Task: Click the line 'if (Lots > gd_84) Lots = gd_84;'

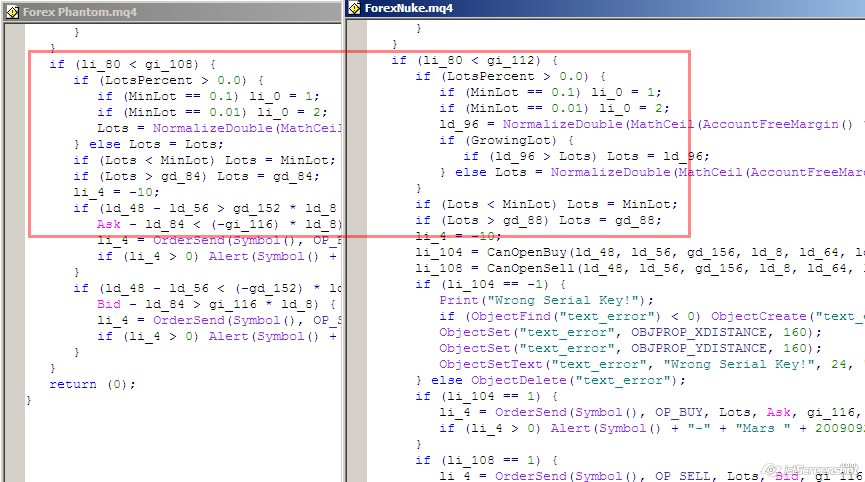Action: point(196,176)
